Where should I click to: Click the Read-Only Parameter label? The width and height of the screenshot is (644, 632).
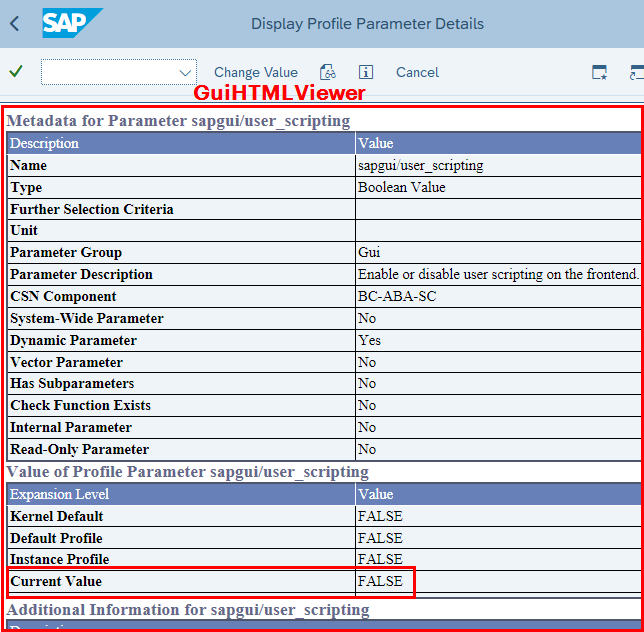[79, 450]
